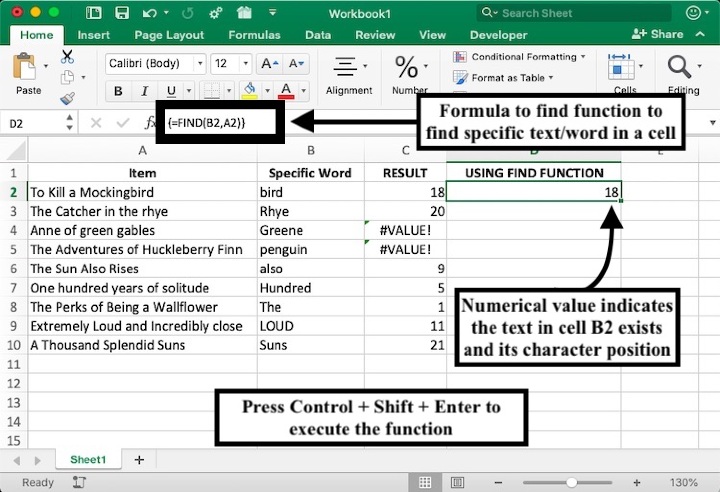Screen dimensions: 720x492
Task: Open underline style dropdown arrow
Action: coord(188,91)
